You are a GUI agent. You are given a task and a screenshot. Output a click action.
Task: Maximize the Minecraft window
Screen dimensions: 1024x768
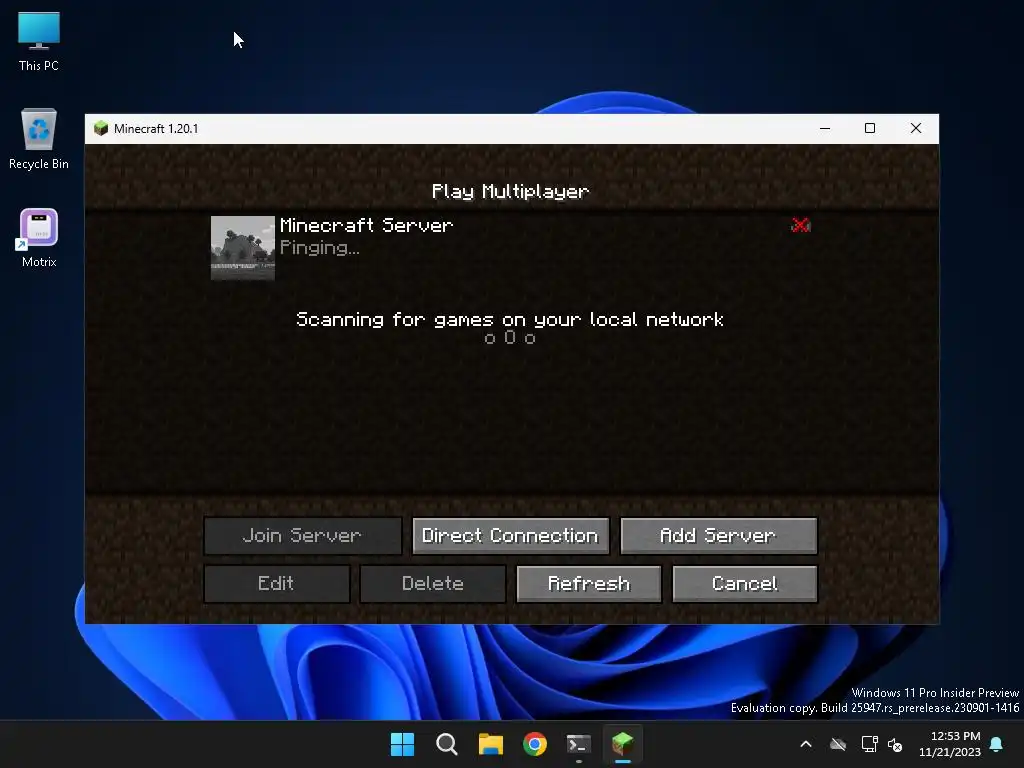pyautogui.click(x=870, y=128)
